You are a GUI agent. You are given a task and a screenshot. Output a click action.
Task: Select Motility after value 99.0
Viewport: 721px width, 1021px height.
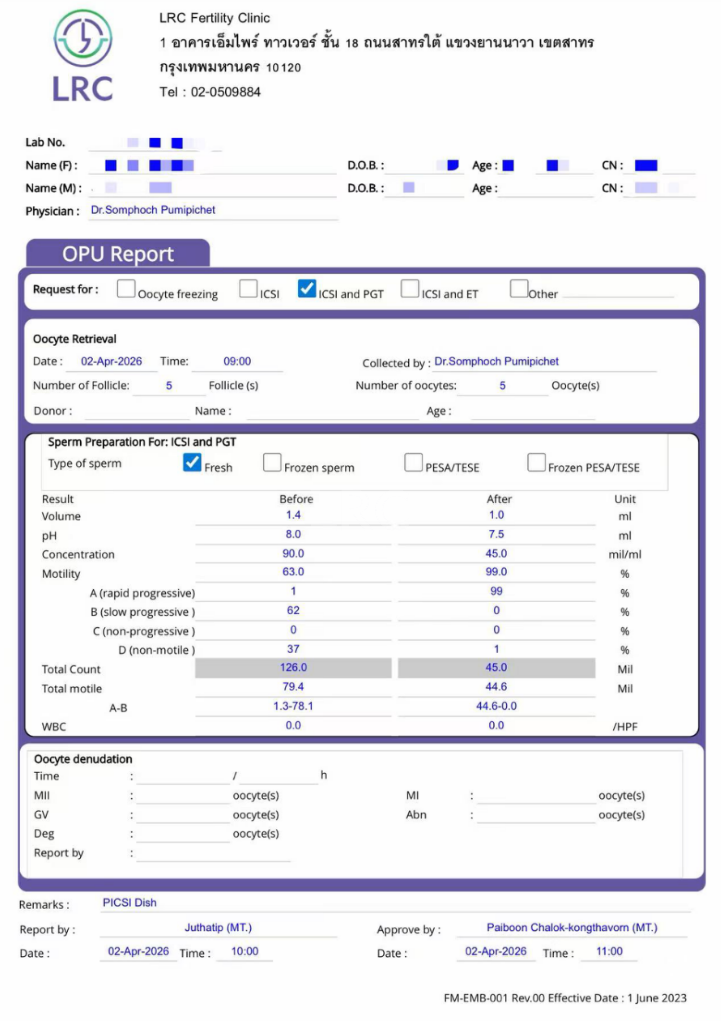tap(496, 572)
